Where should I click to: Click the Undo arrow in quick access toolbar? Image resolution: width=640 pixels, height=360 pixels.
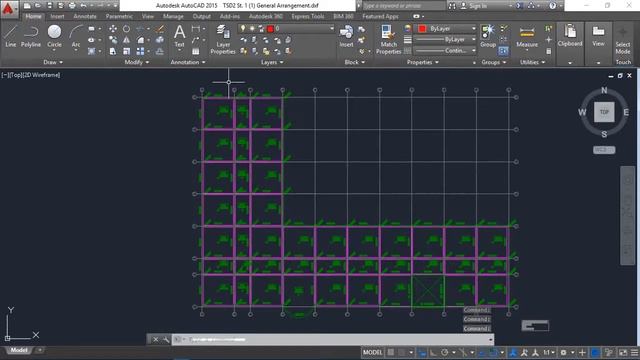(84, 6)
